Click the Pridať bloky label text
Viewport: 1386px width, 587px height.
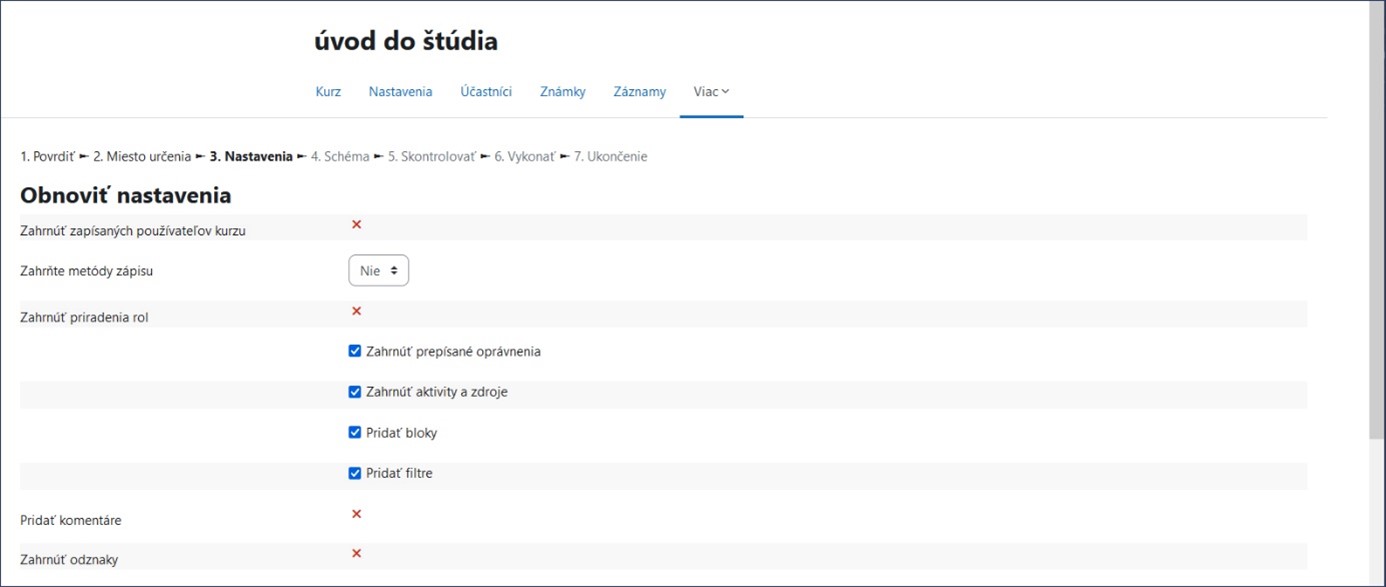(x=402, y=433)
